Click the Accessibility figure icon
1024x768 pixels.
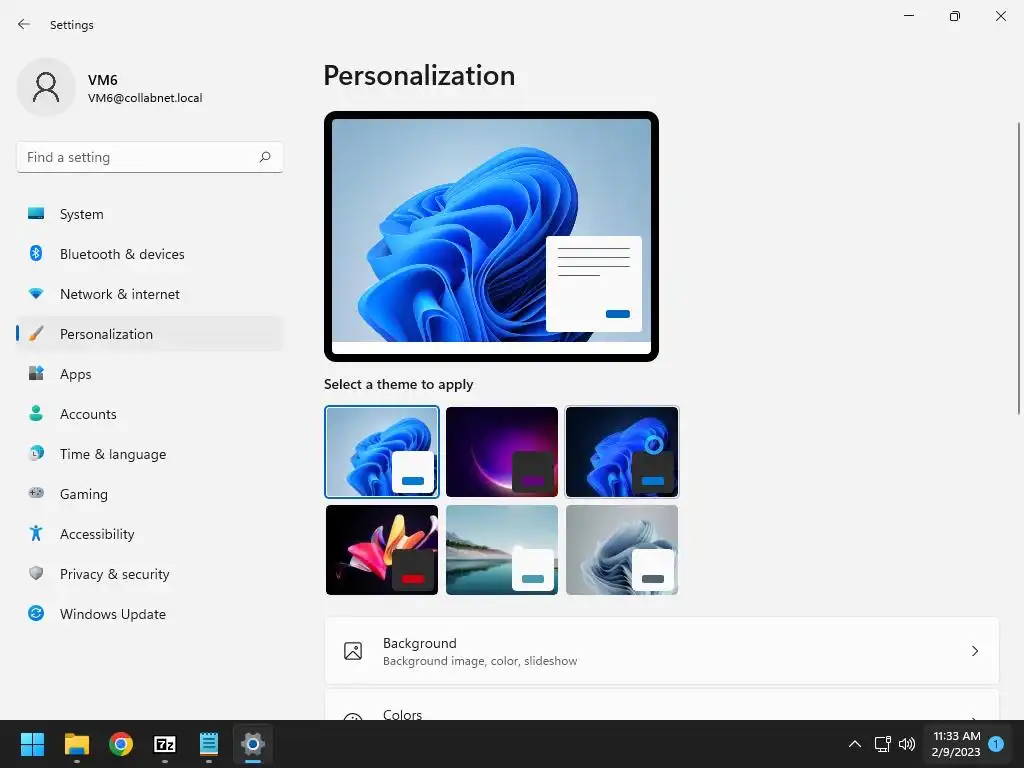[36, 534]
